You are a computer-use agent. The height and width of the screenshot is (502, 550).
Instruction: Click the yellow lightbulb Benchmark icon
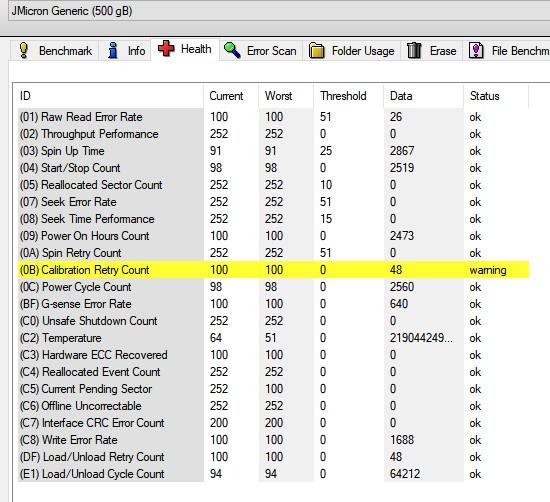[24, 51]
